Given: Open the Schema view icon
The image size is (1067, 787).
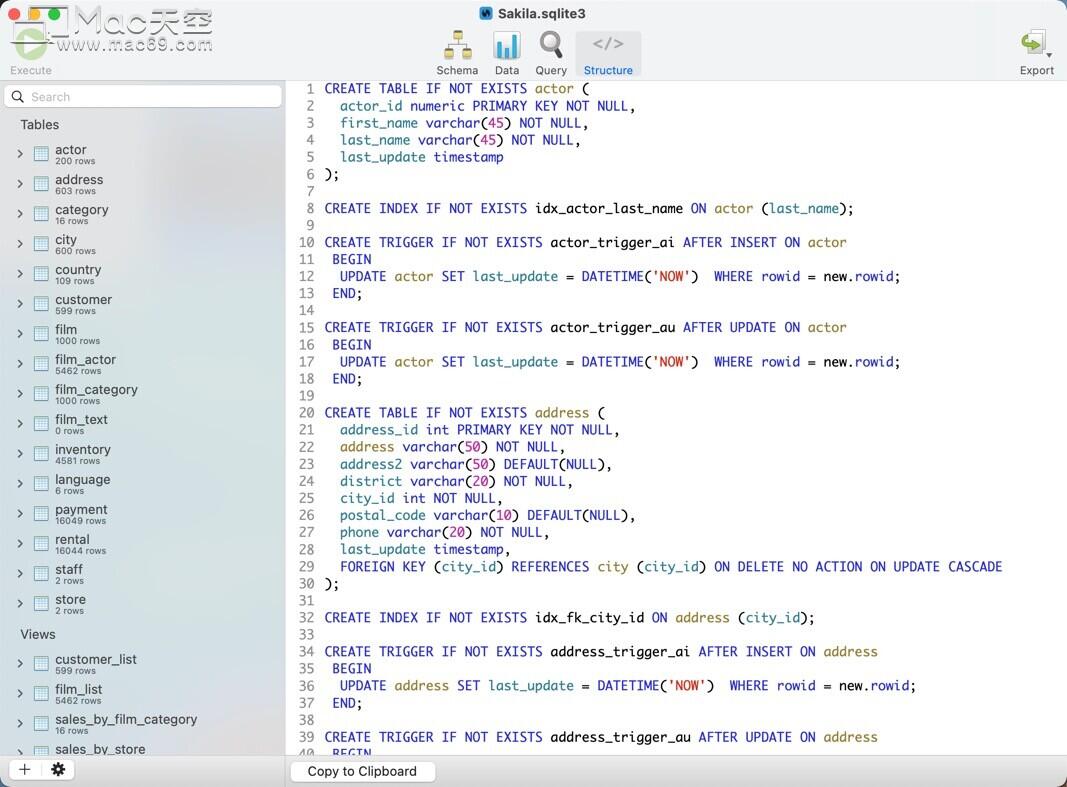Looking at the screenshot, I should pos(457,45).
